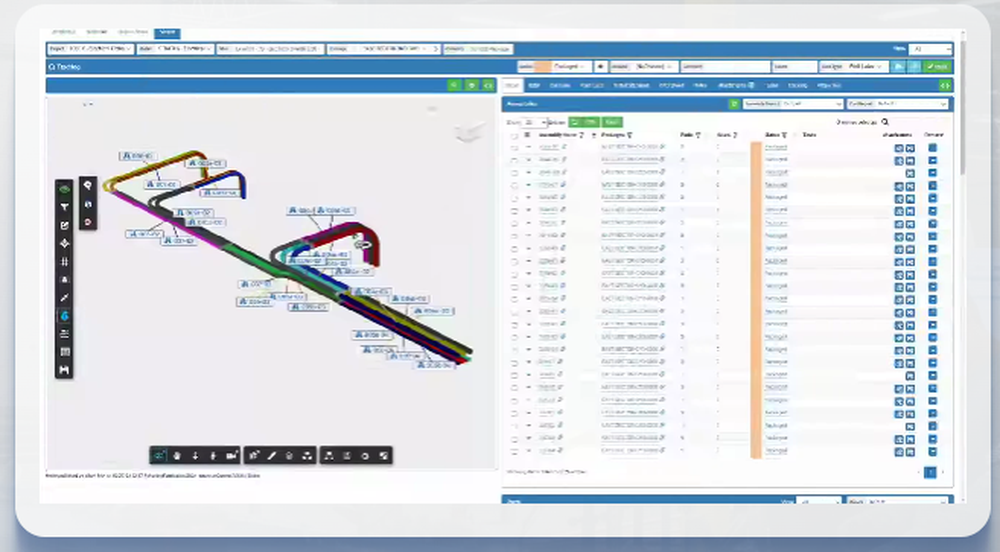Open the settings gear in bottom viewer toolbar

point(365,455)
